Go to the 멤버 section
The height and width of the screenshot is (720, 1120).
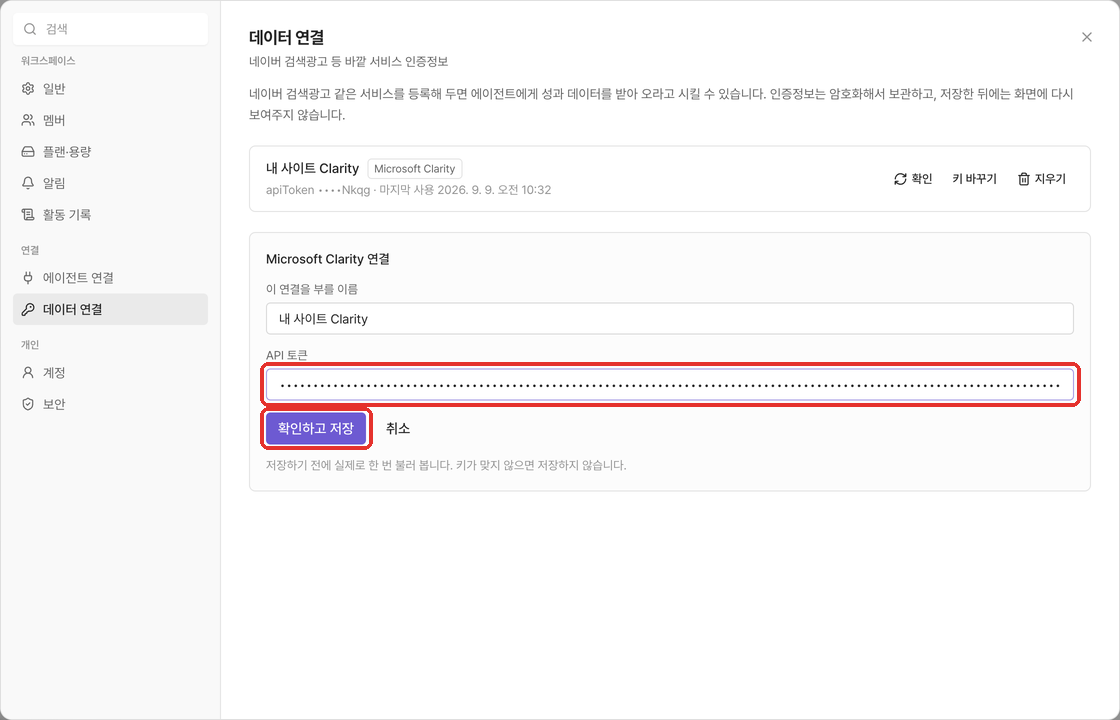tap(111, 120)
